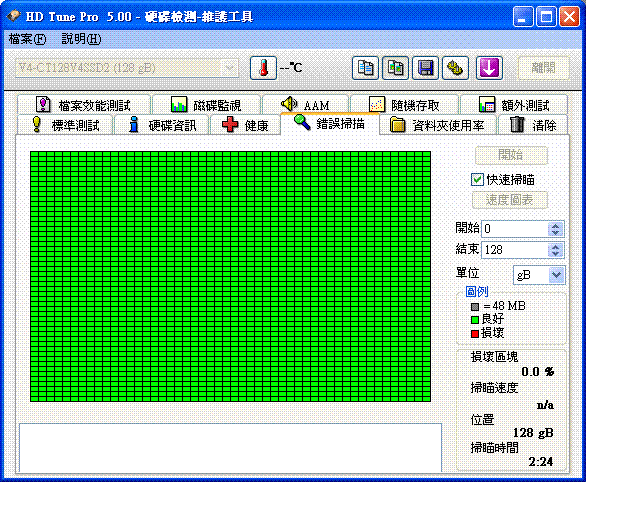Open the 資料夾使用率 tab

point(438,125)
